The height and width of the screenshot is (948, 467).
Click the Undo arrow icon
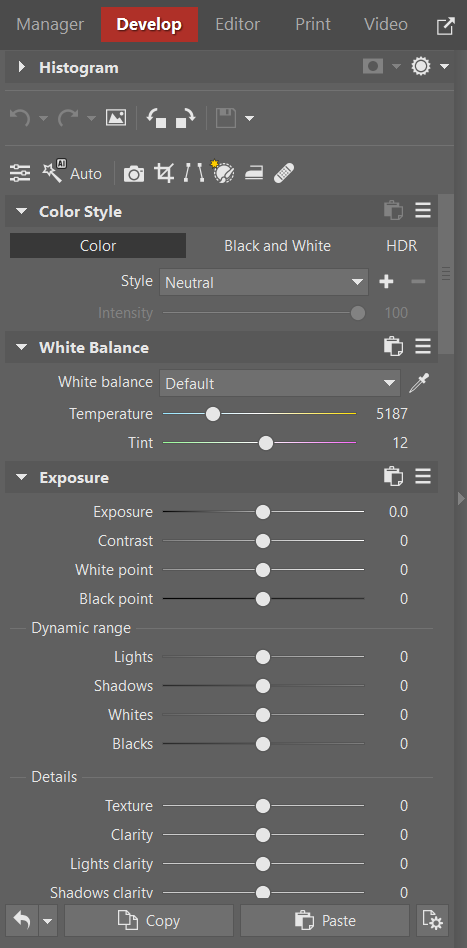click(x=20, y=117)
